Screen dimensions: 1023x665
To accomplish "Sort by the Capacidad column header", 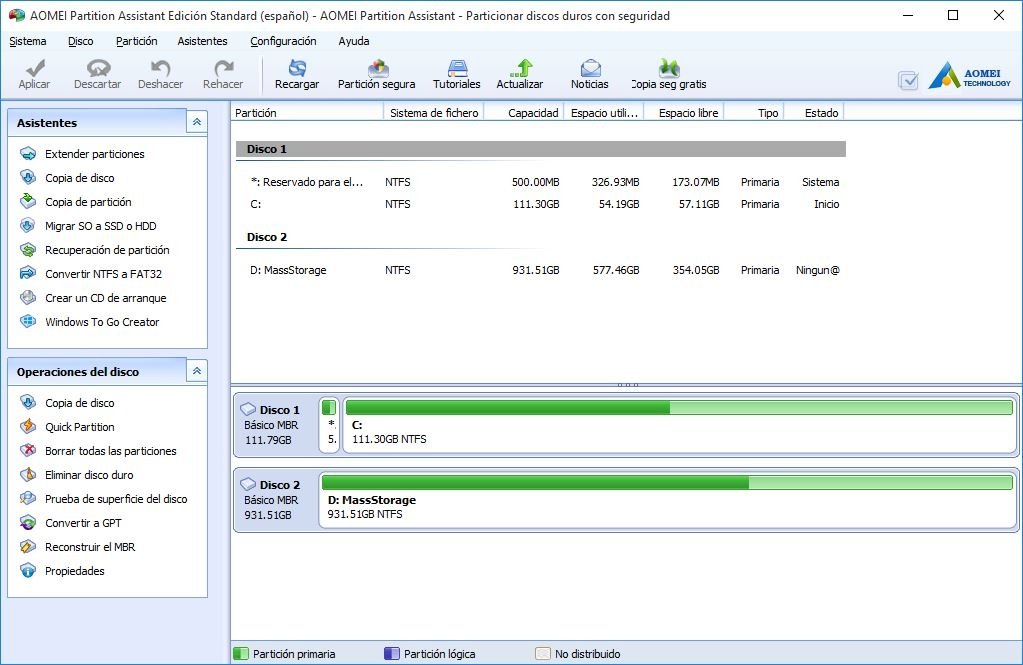I will coord(525,113).
